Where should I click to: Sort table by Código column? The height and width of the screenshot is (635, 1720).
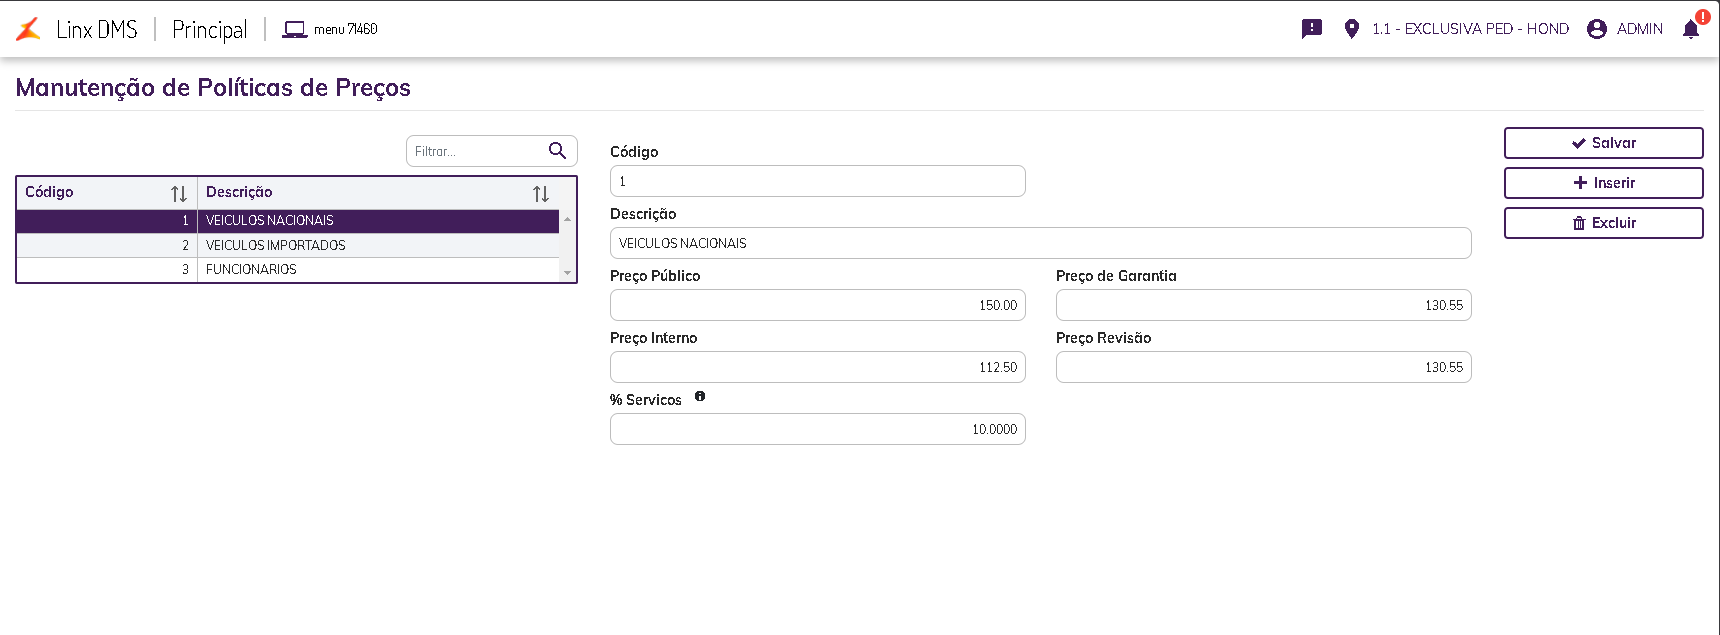pyautogui.click(x=179, y=194)
